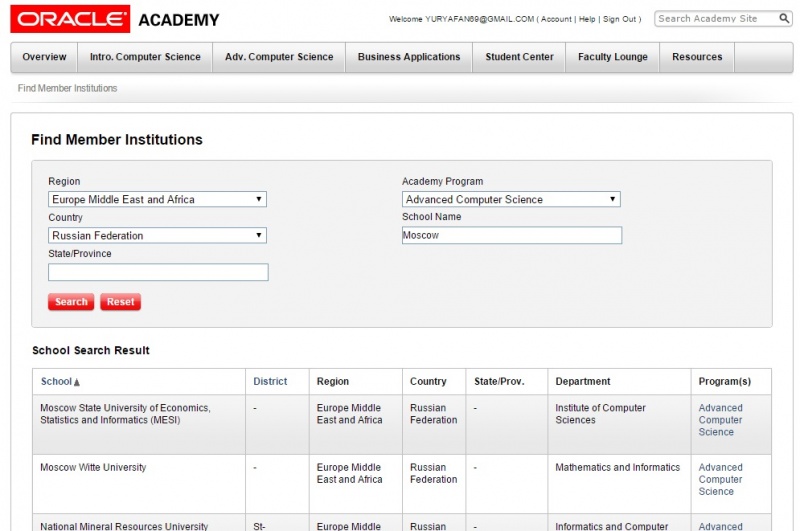The height and width of the screenshot is (531, 800).
Task: Click the School column sort arrow
Action: click(77, 382)
